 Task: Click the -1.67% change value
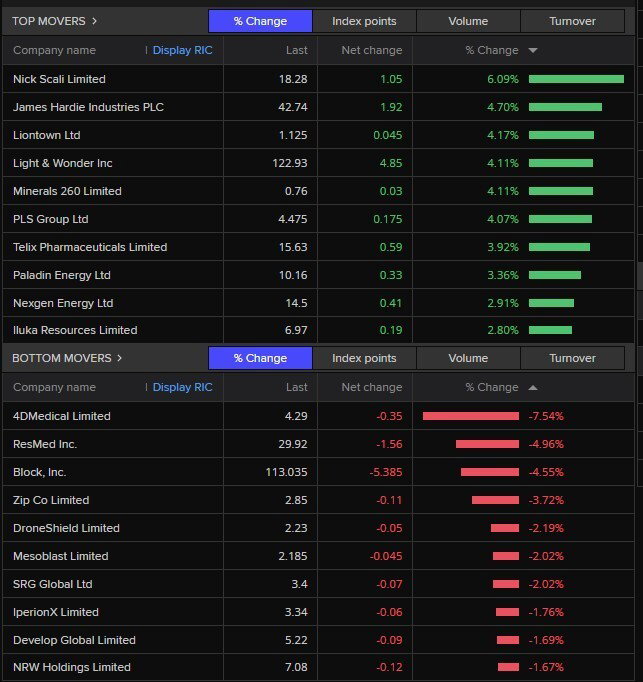pos(546,667)
